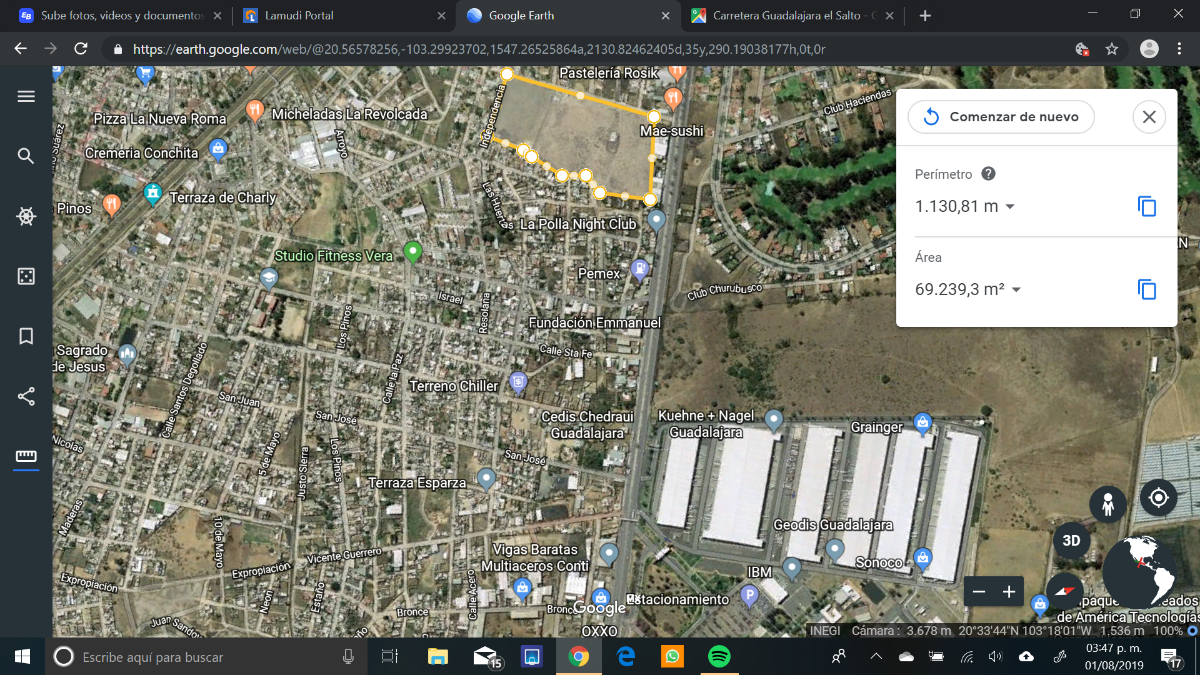Viewport: 1200px width, 675px height.
Task: Click the Cedis Chedraui Guadalajara label
Action: pyautogui.click(x=588, y=425)
